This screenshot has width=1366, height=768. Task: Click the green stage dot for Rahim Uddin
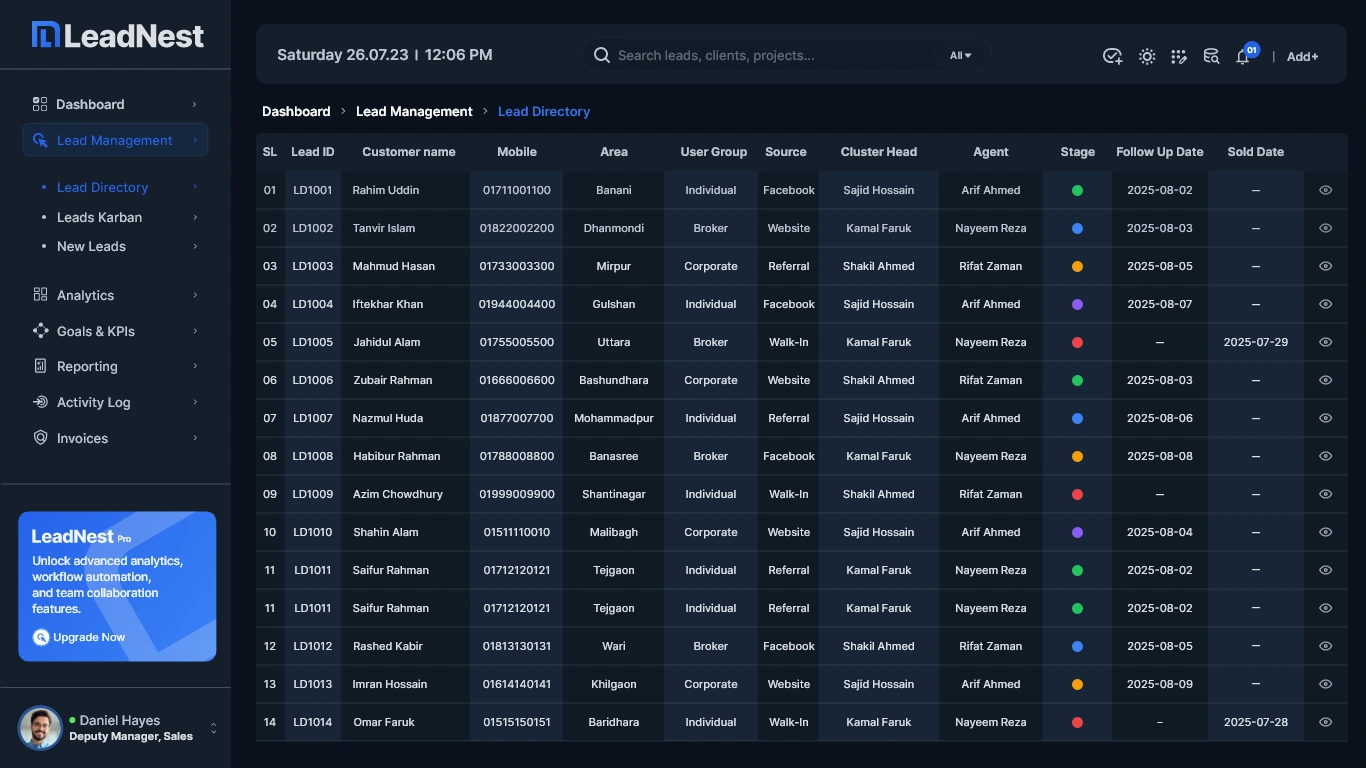(1077, 190)
